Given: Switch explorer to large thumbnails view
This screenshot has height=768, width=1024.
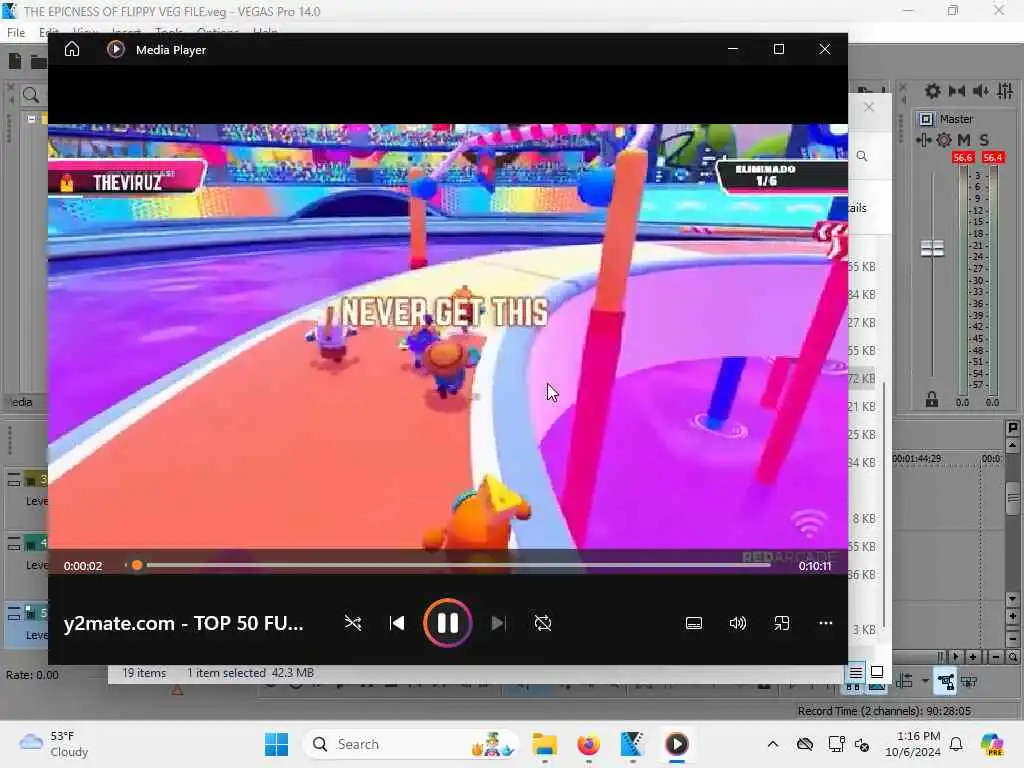Looking at the screenshot, I should pos(877,671).
